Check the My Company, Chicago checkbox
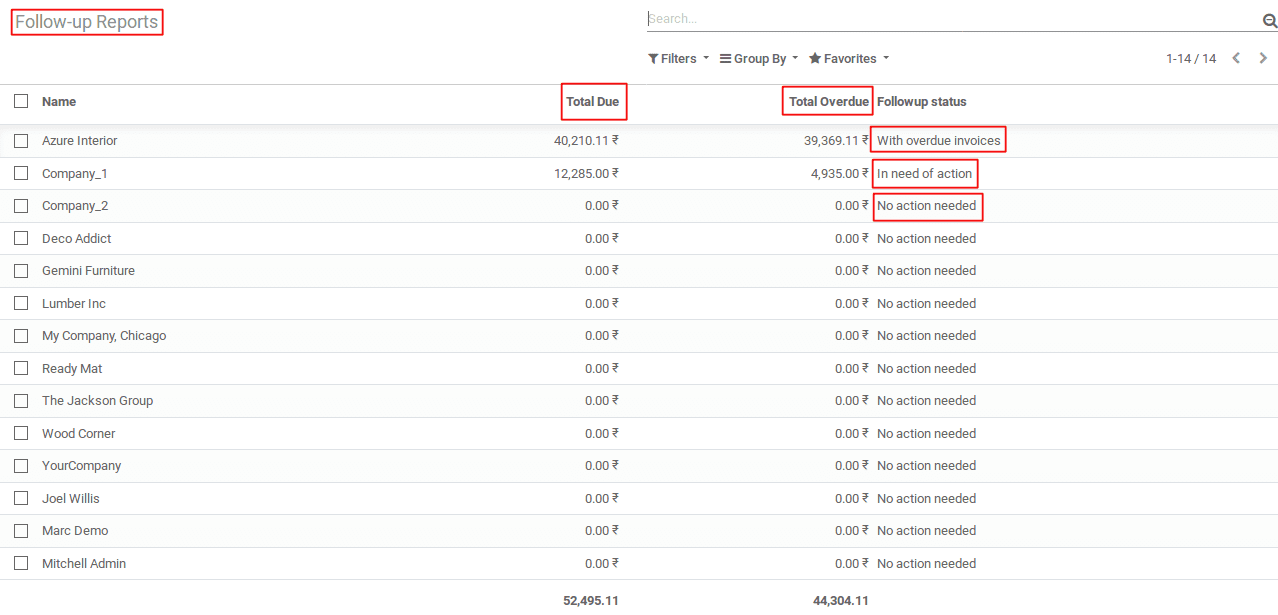Image resolution: width=1278 pixels, height=615 pixels. 21,336
